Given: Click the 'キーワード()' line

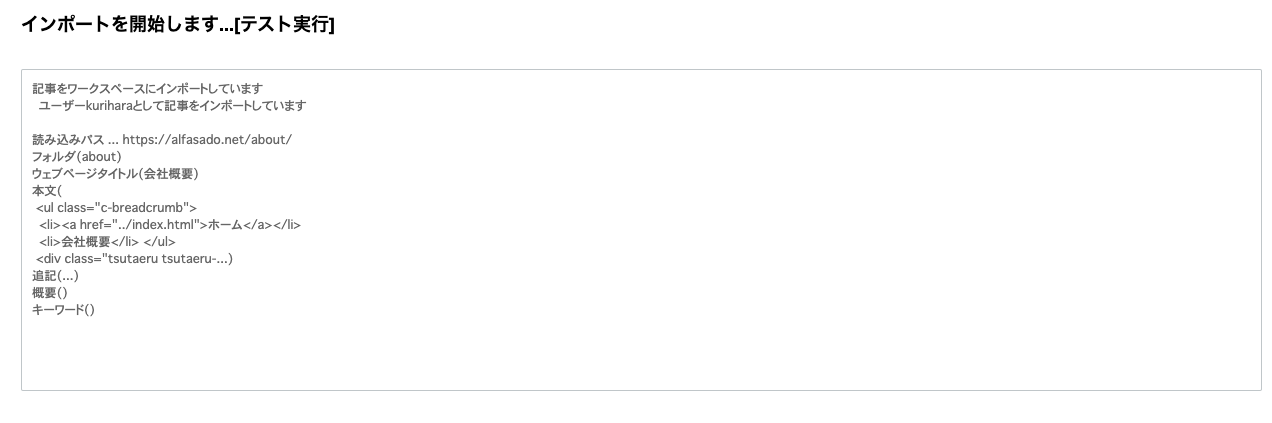Looking at the screenshot, I should [x=63, y=309].
